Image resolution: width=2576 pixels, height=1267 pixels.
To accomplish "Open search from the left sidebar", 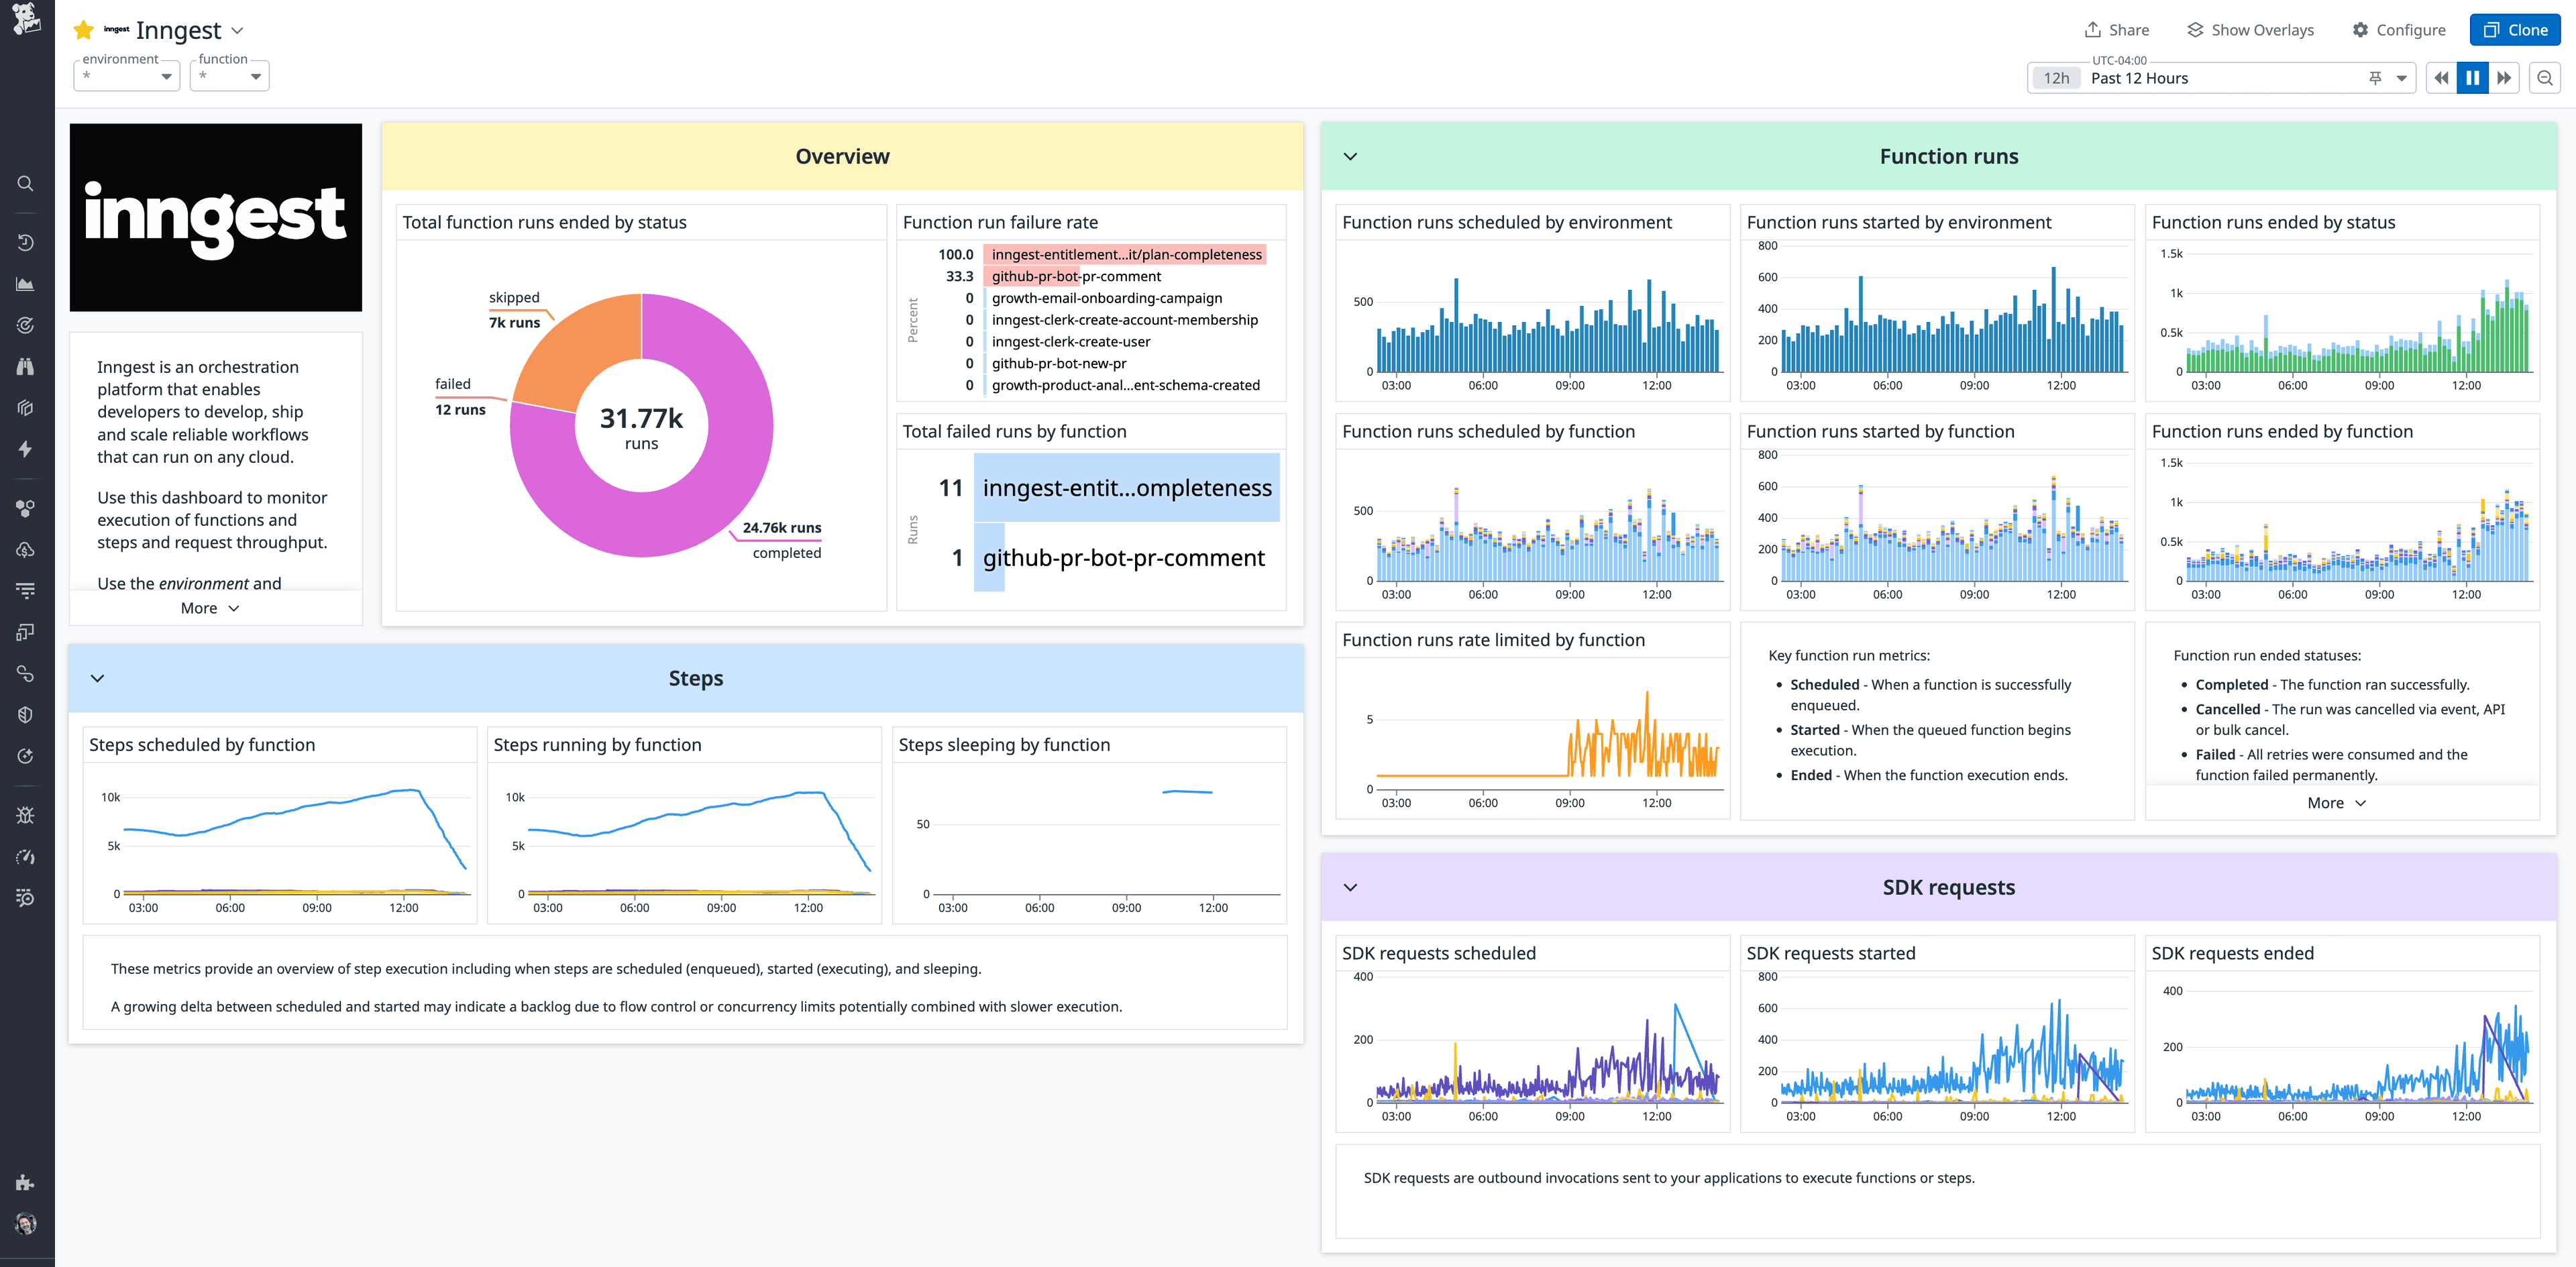I will pyautogui.click(x=25, y=183).
